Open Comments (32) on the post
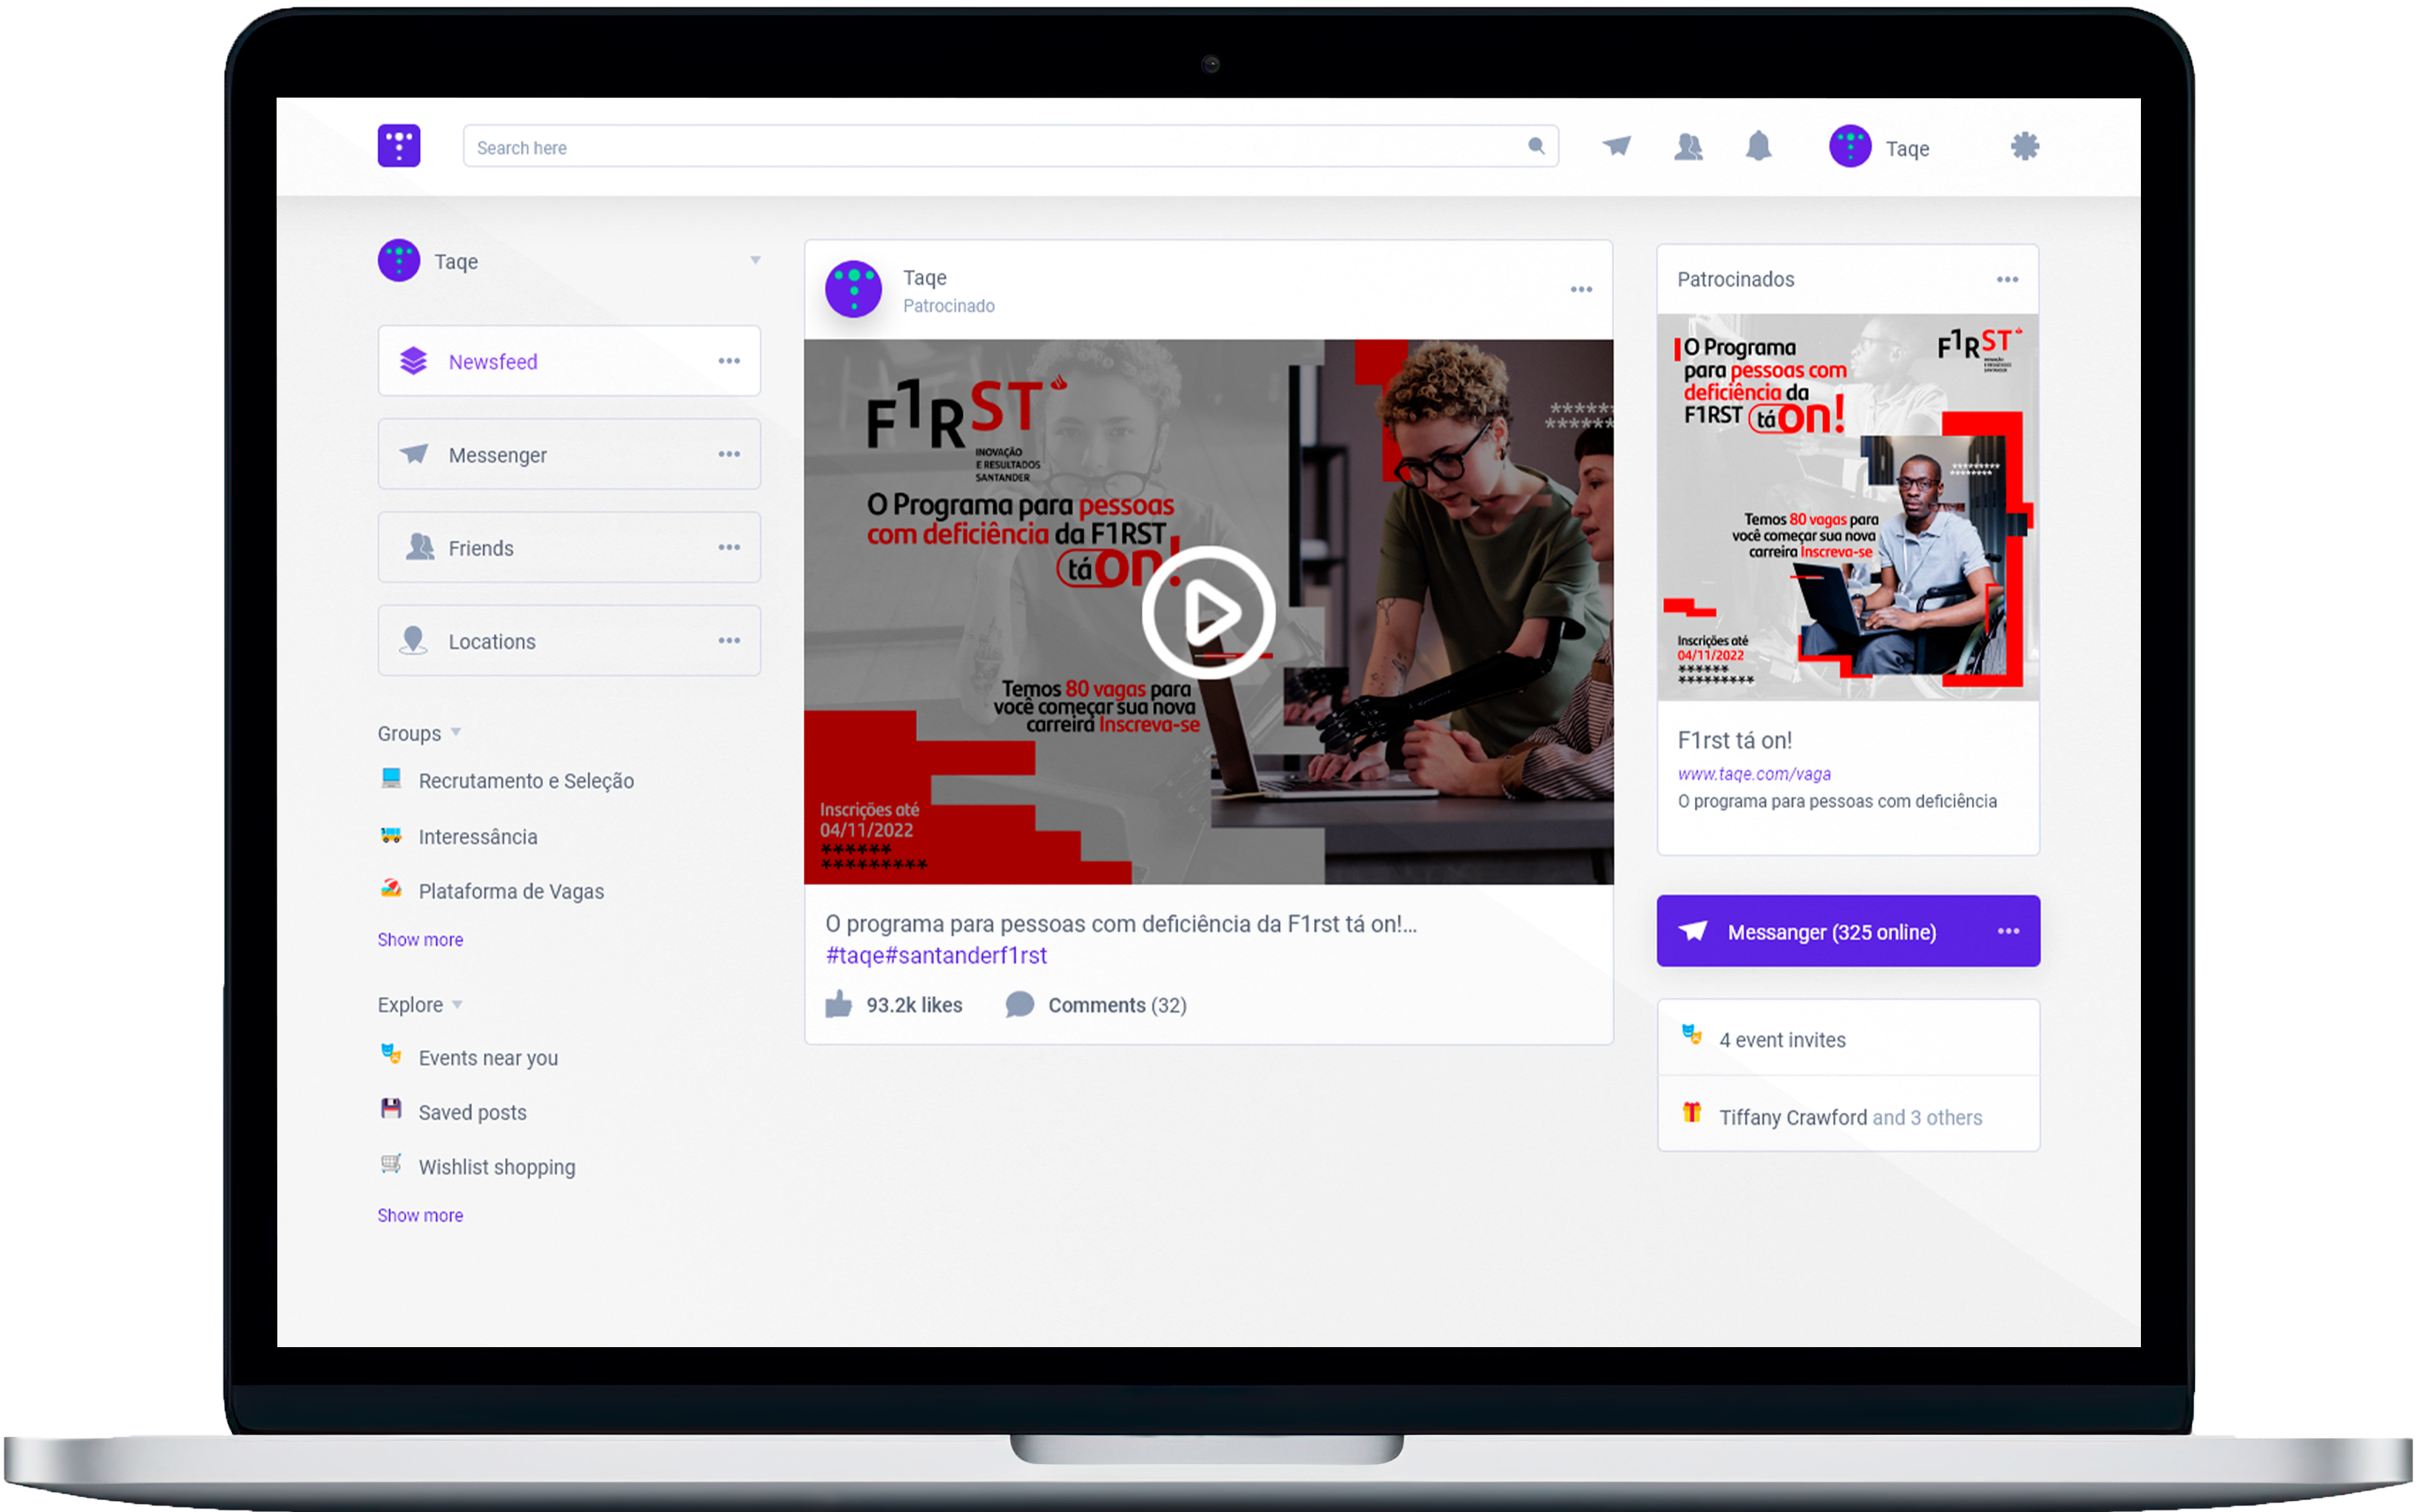Screen dimensions: 2419x1512 point(1116,1005)
